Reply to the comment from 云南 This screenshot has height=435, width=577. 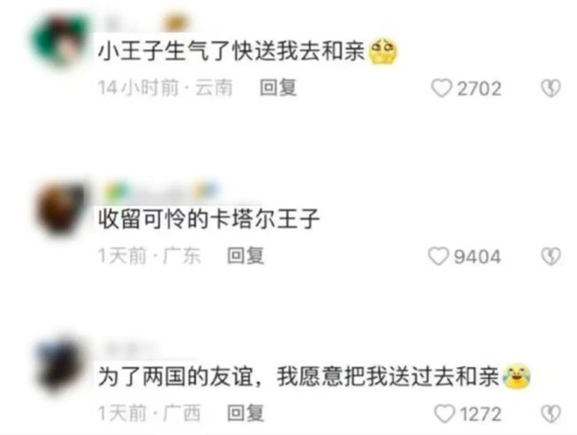(x=278, y=88)
